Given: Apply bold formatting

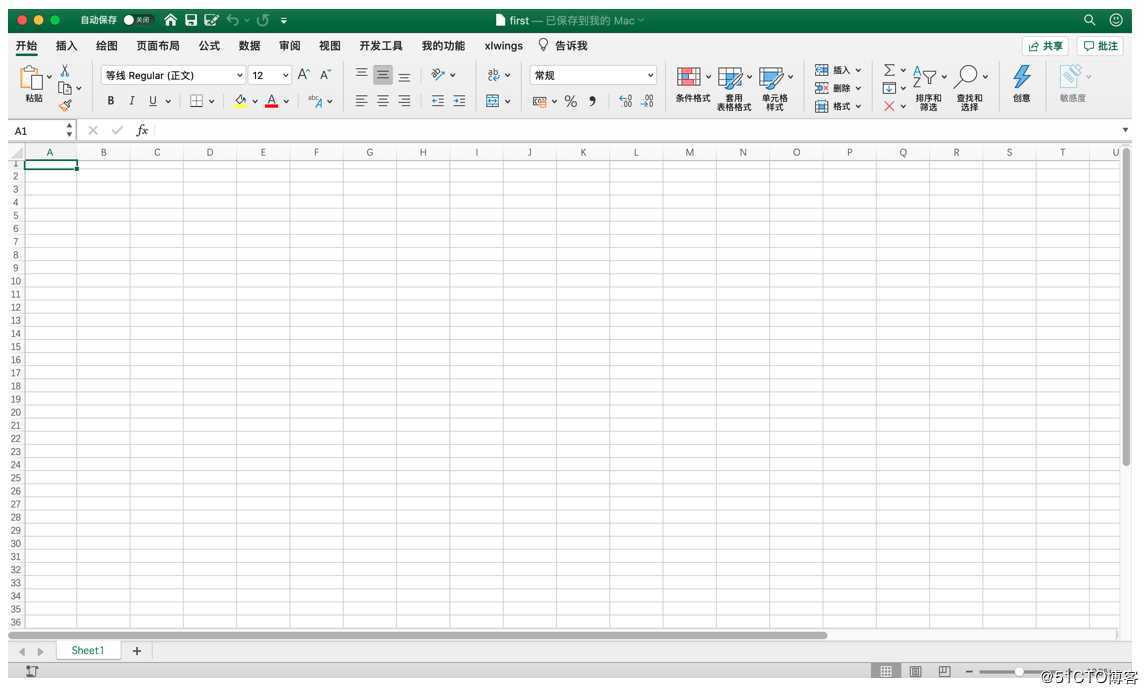Looking at the screenshot, I should 111,101.
